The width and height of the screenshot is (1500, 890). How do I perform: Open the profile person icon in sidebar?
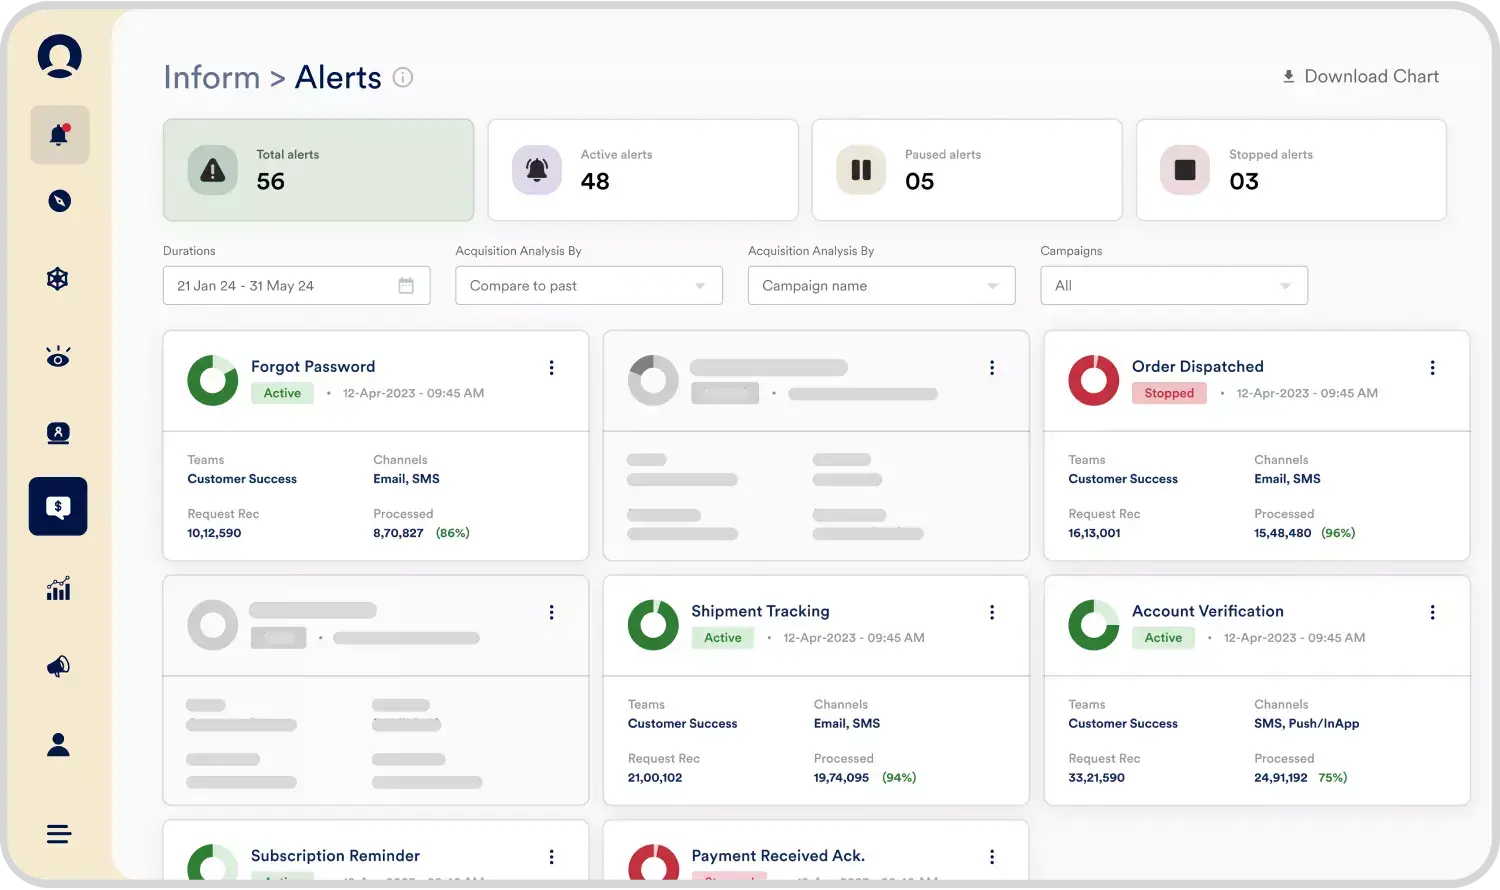(x=58, y=743)
